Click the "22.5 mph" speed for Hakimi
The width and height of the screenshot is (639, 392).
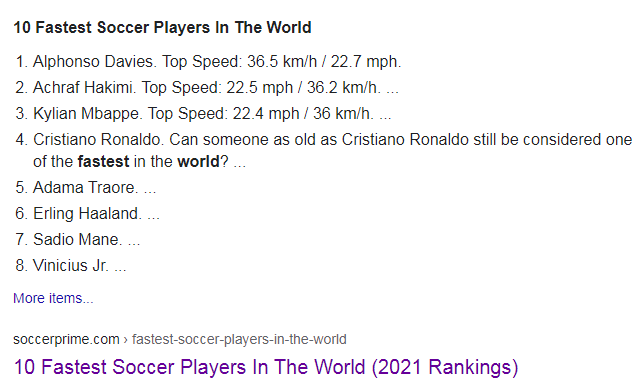click(x=260, y=88)
